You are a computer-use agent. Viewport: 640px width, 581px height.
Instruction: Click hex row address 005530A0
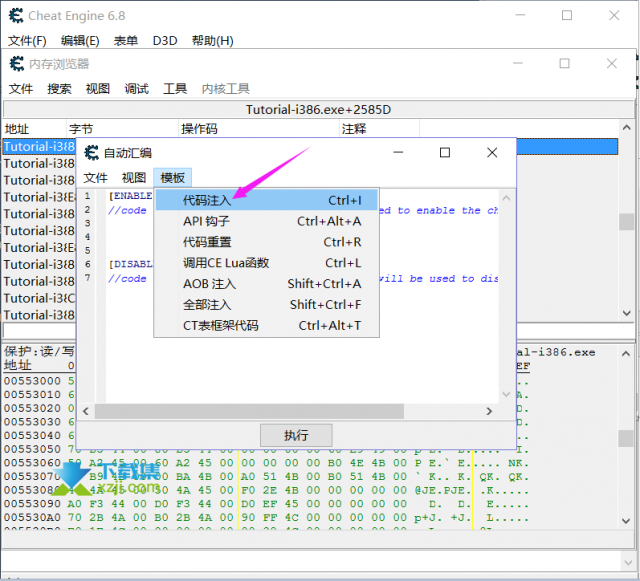(x=32, y=518)
